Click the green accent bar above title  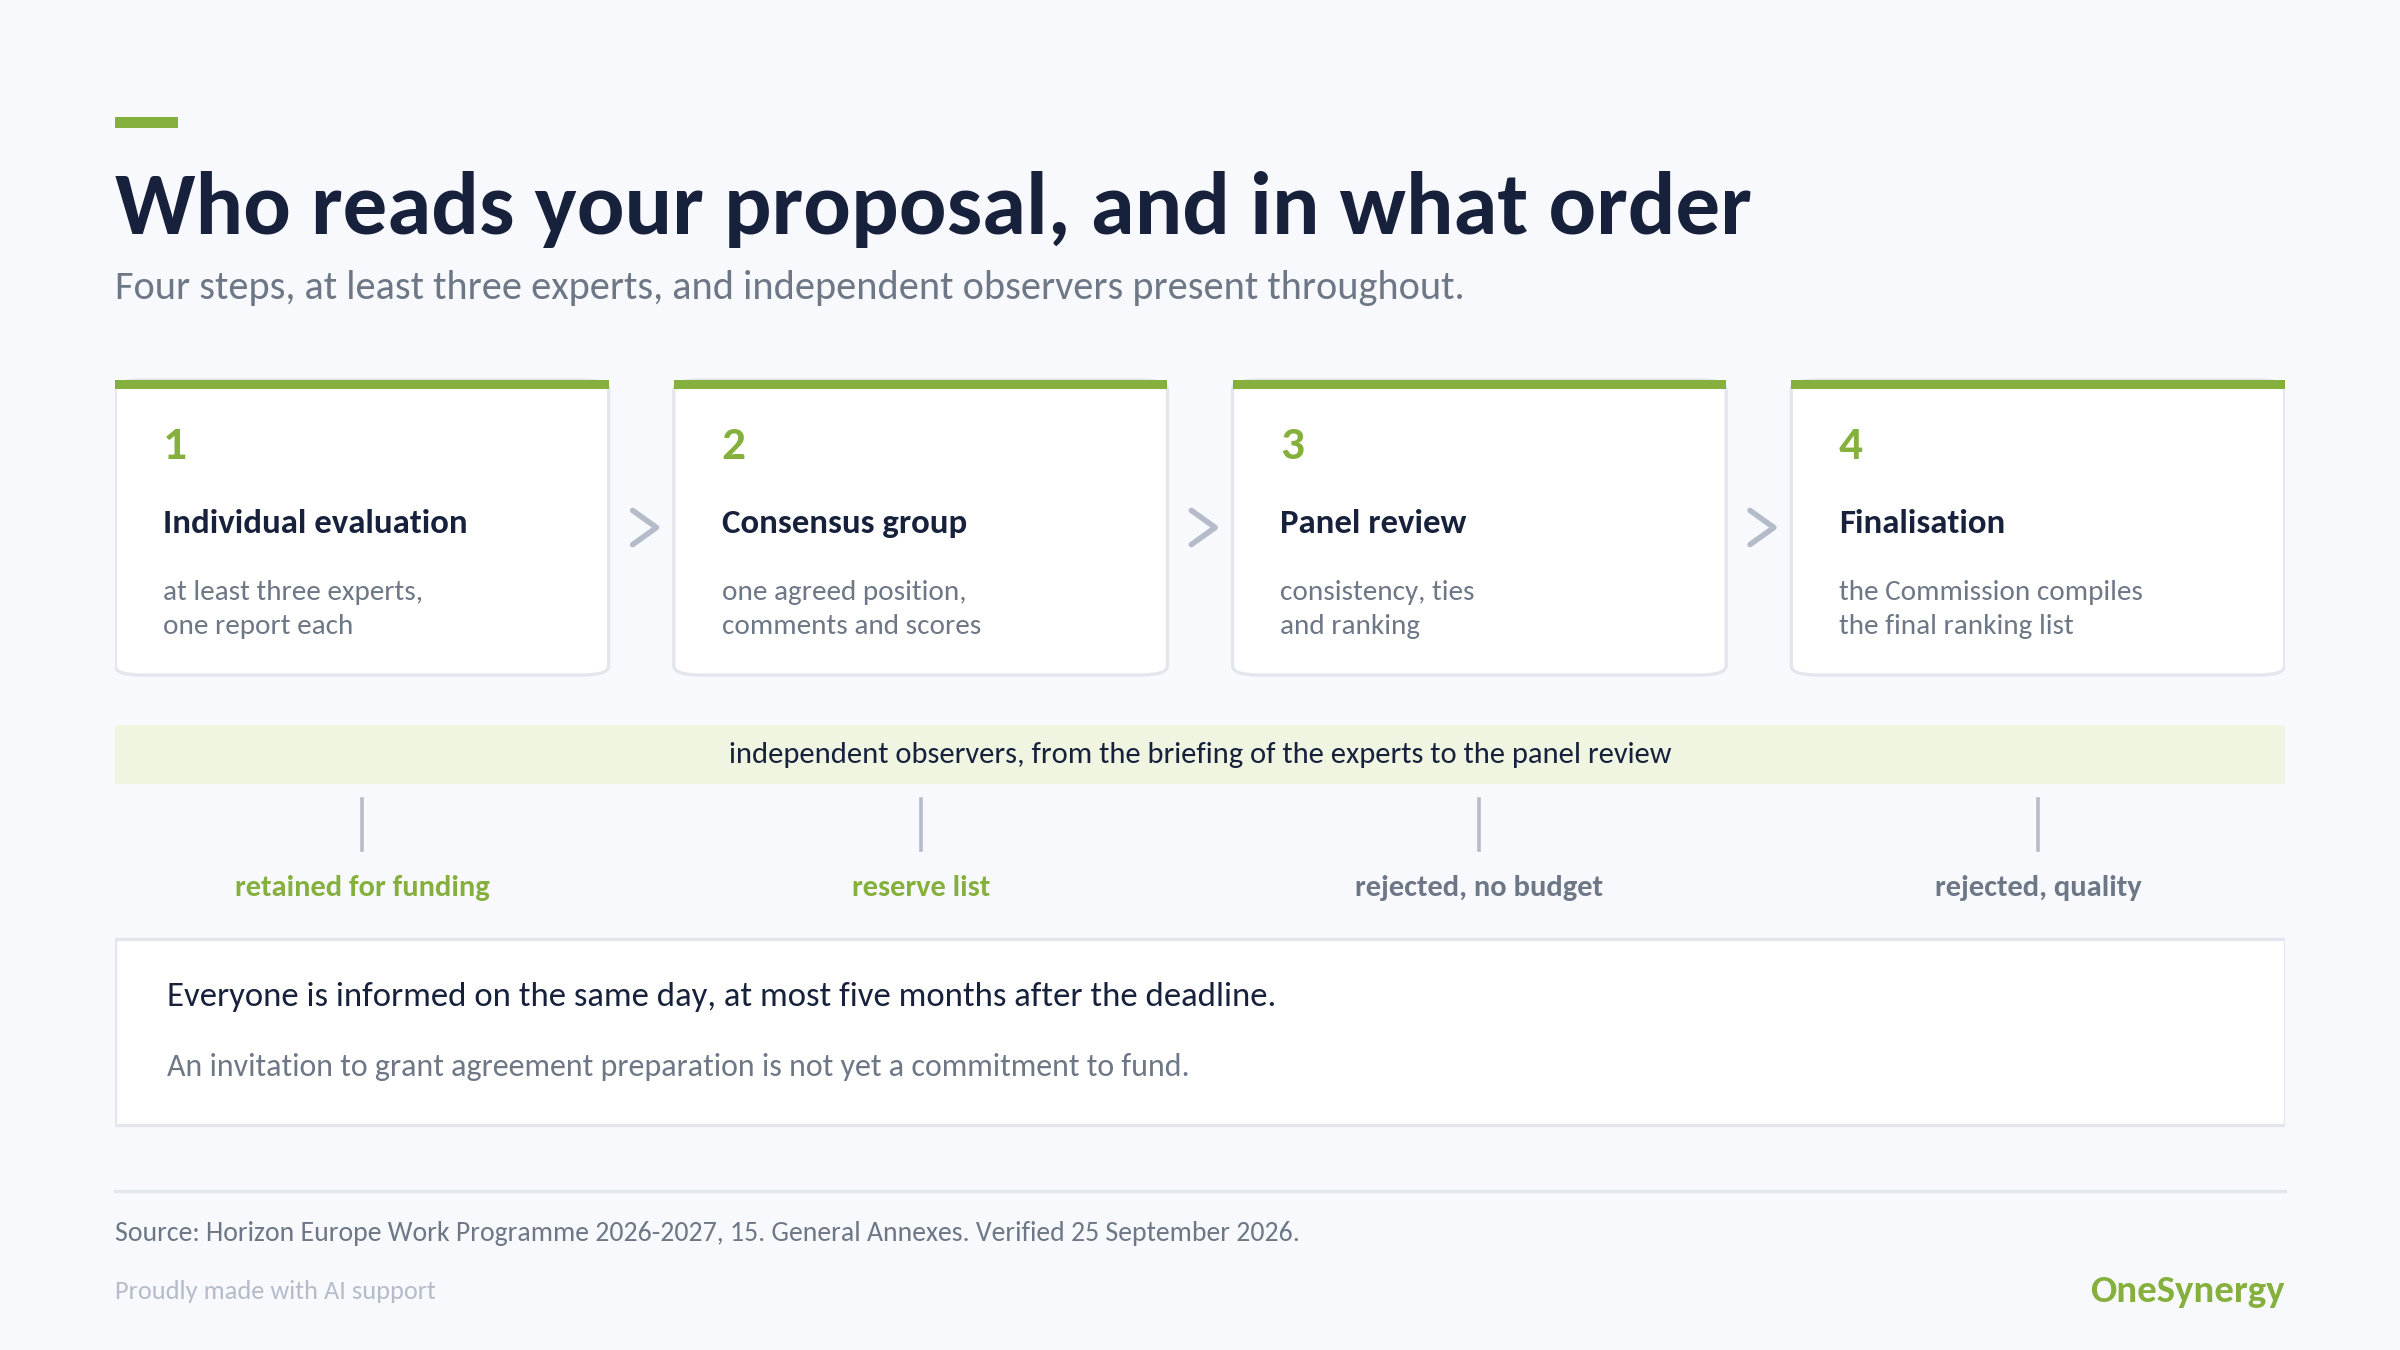pos(146,122)
